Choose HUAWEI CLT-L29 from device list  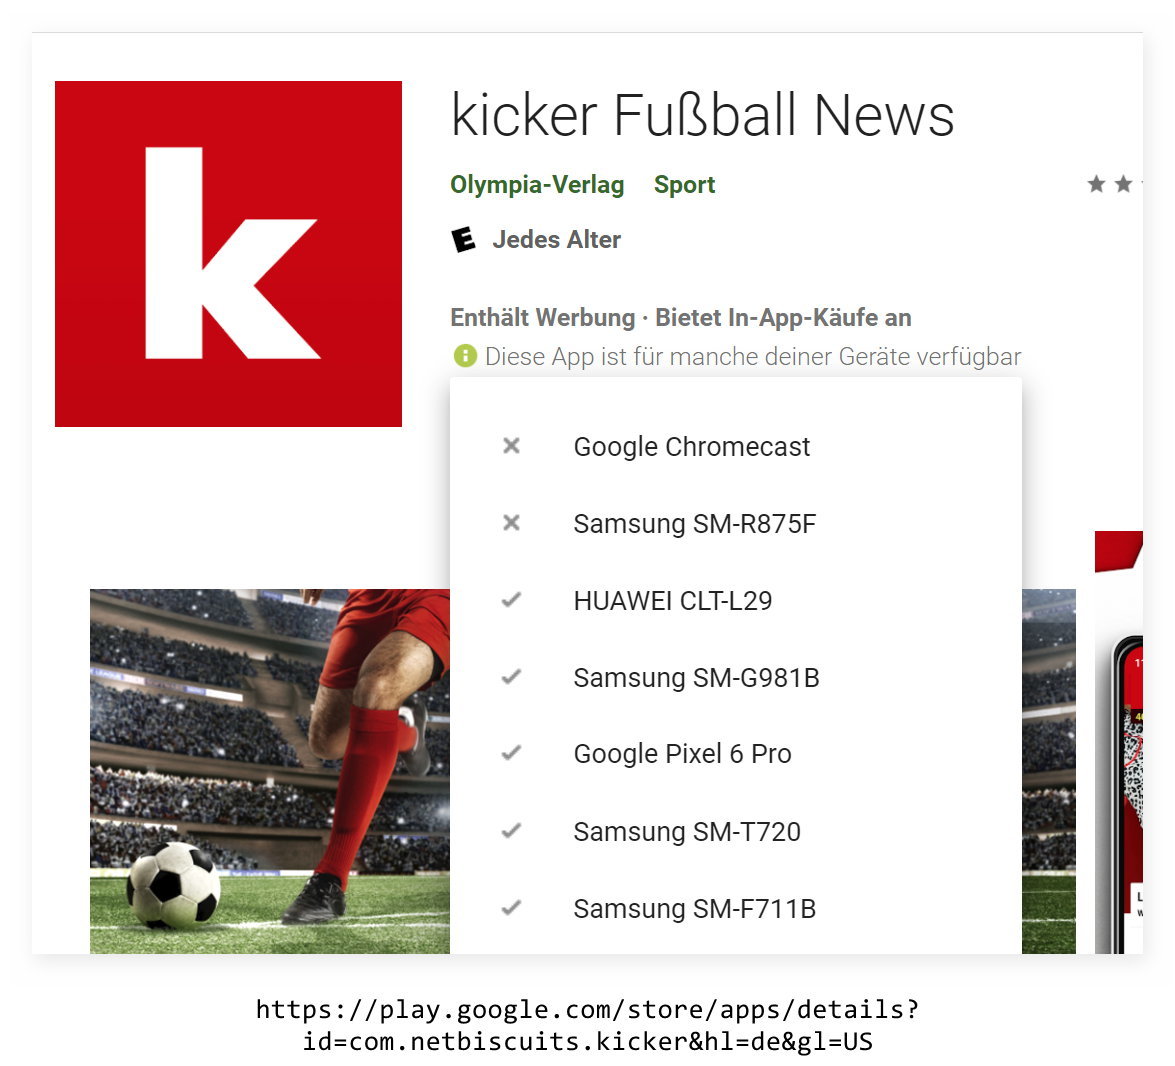[673, 601]
